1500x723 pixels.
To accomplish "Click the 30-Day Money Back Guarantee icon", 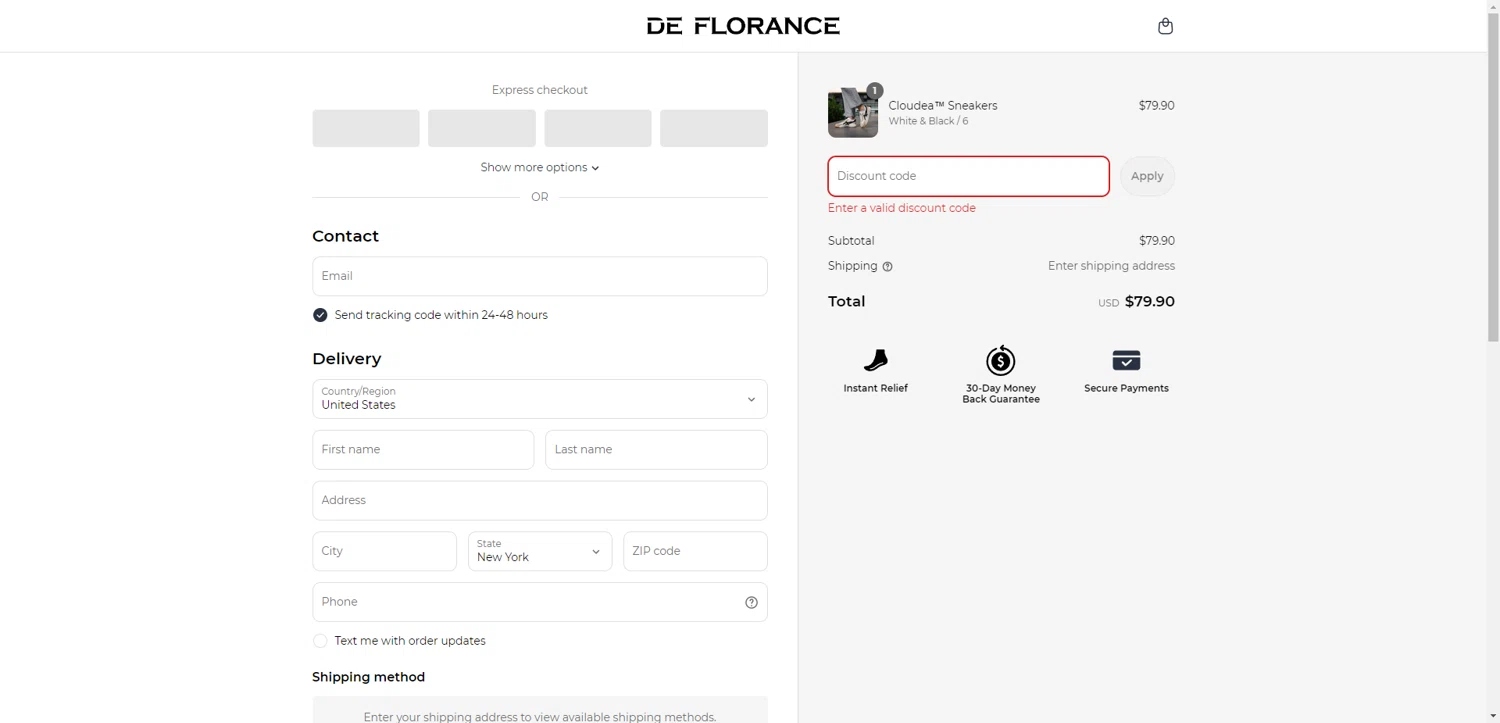I will [x=1001, y=360].
